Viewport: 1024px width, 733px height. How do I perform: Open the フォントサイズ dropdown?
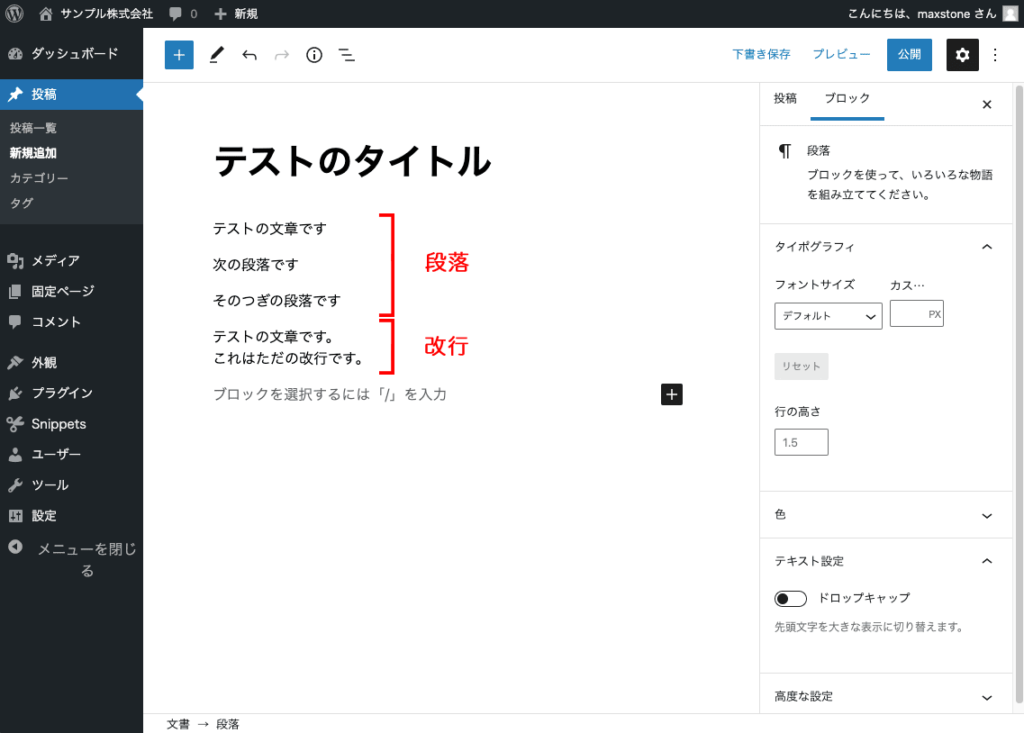[828, 315]
